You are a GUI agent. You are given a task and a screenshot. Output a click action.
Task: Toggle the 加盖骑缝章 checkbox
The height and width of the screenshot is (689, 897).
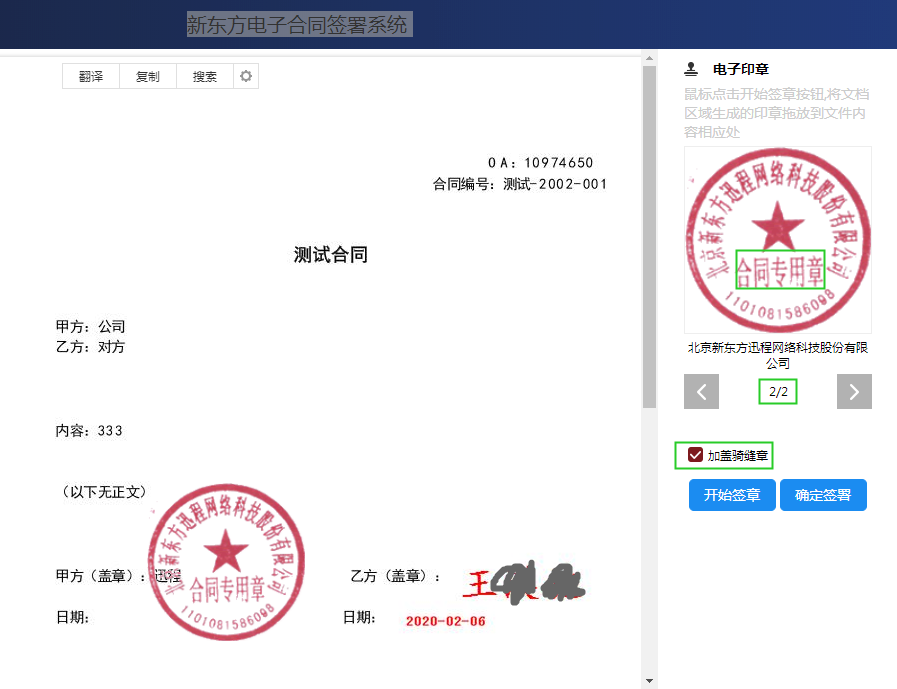[695, 456]
